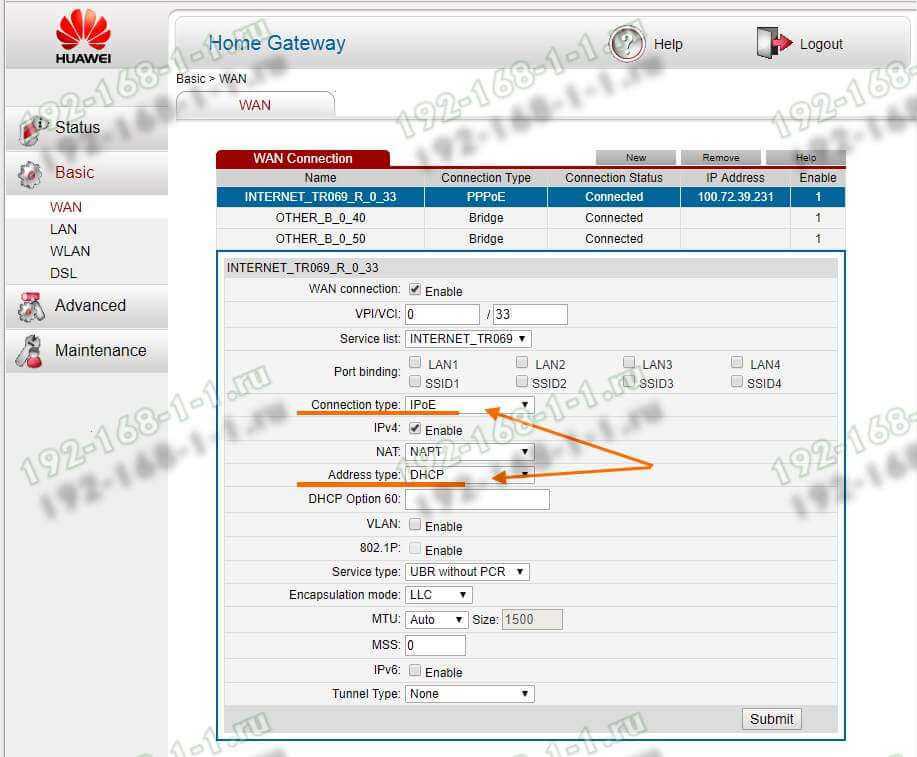This screenshot has width=917, height=757.
Task: Toggle the WAN connection Enable checkbox
Action: pyautogui.click(x=415, y=290)
